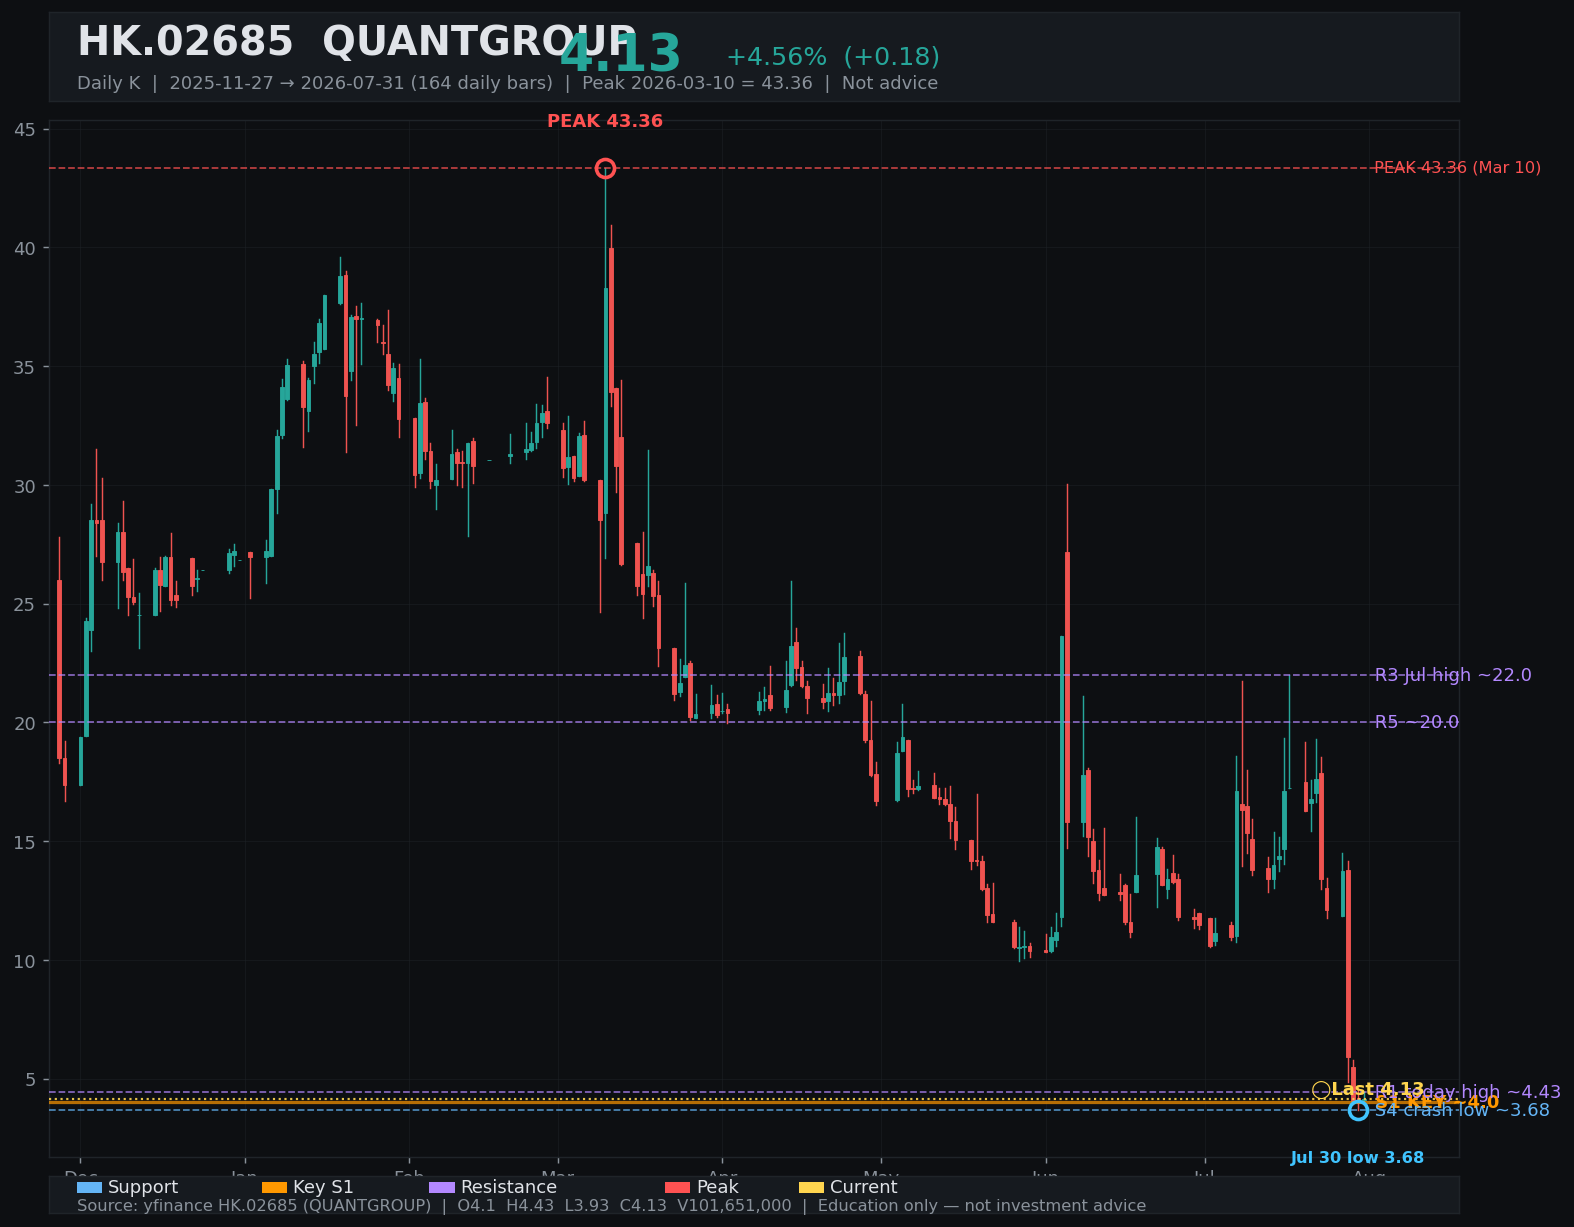Click the "R5 ~20.0" resistance label
Screen dimensions: 1574x1227
pos(1417,722)
